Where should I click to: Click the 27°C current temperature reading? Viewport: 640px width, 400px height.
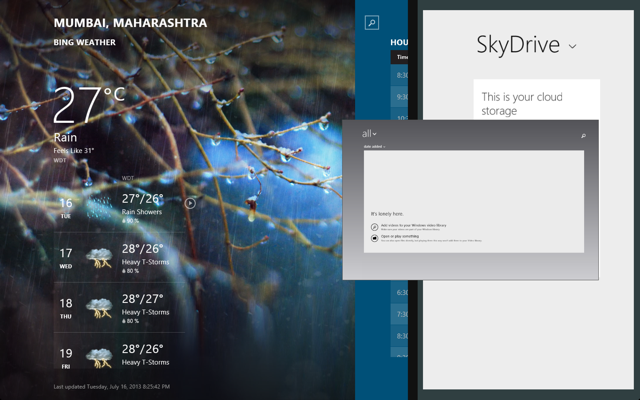point(89,105)
